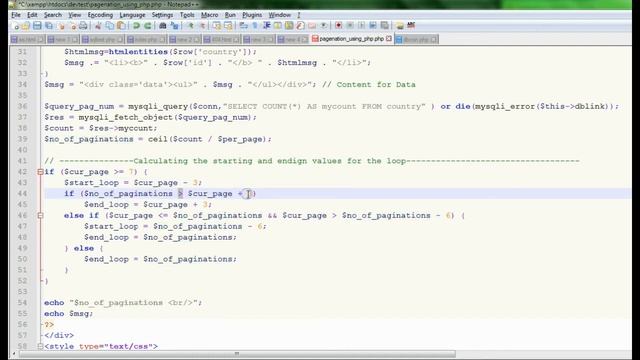Click the '// Content for Data' comment
Screen dimensions: 640x360
[369, 84]
